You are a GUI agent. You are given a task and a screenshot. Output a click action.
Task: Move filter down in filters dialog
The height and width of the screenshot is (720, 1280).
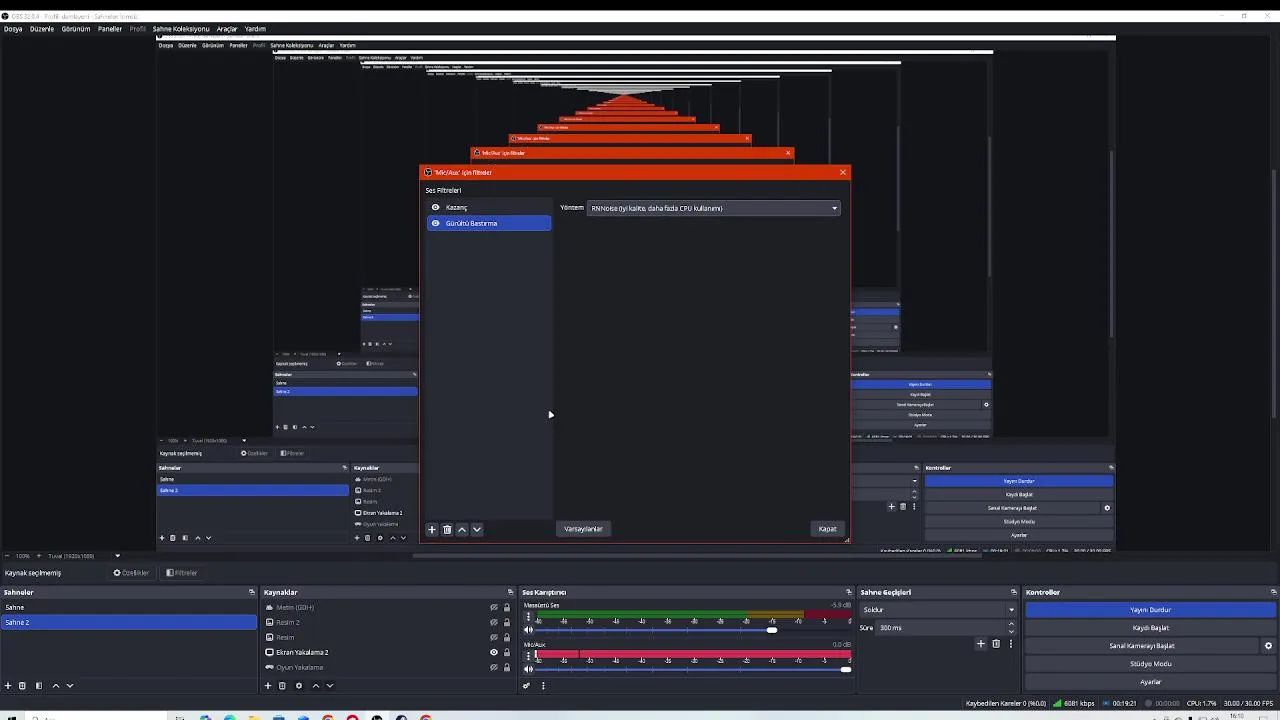pos(477,529)
